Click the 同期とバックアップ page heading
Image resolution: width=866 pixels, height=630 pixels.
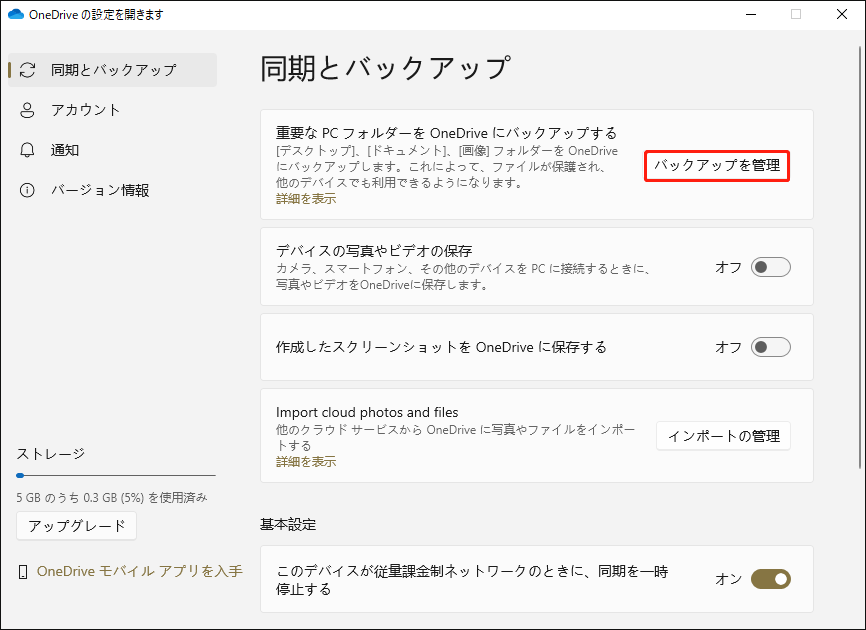(x=386, y=68)
